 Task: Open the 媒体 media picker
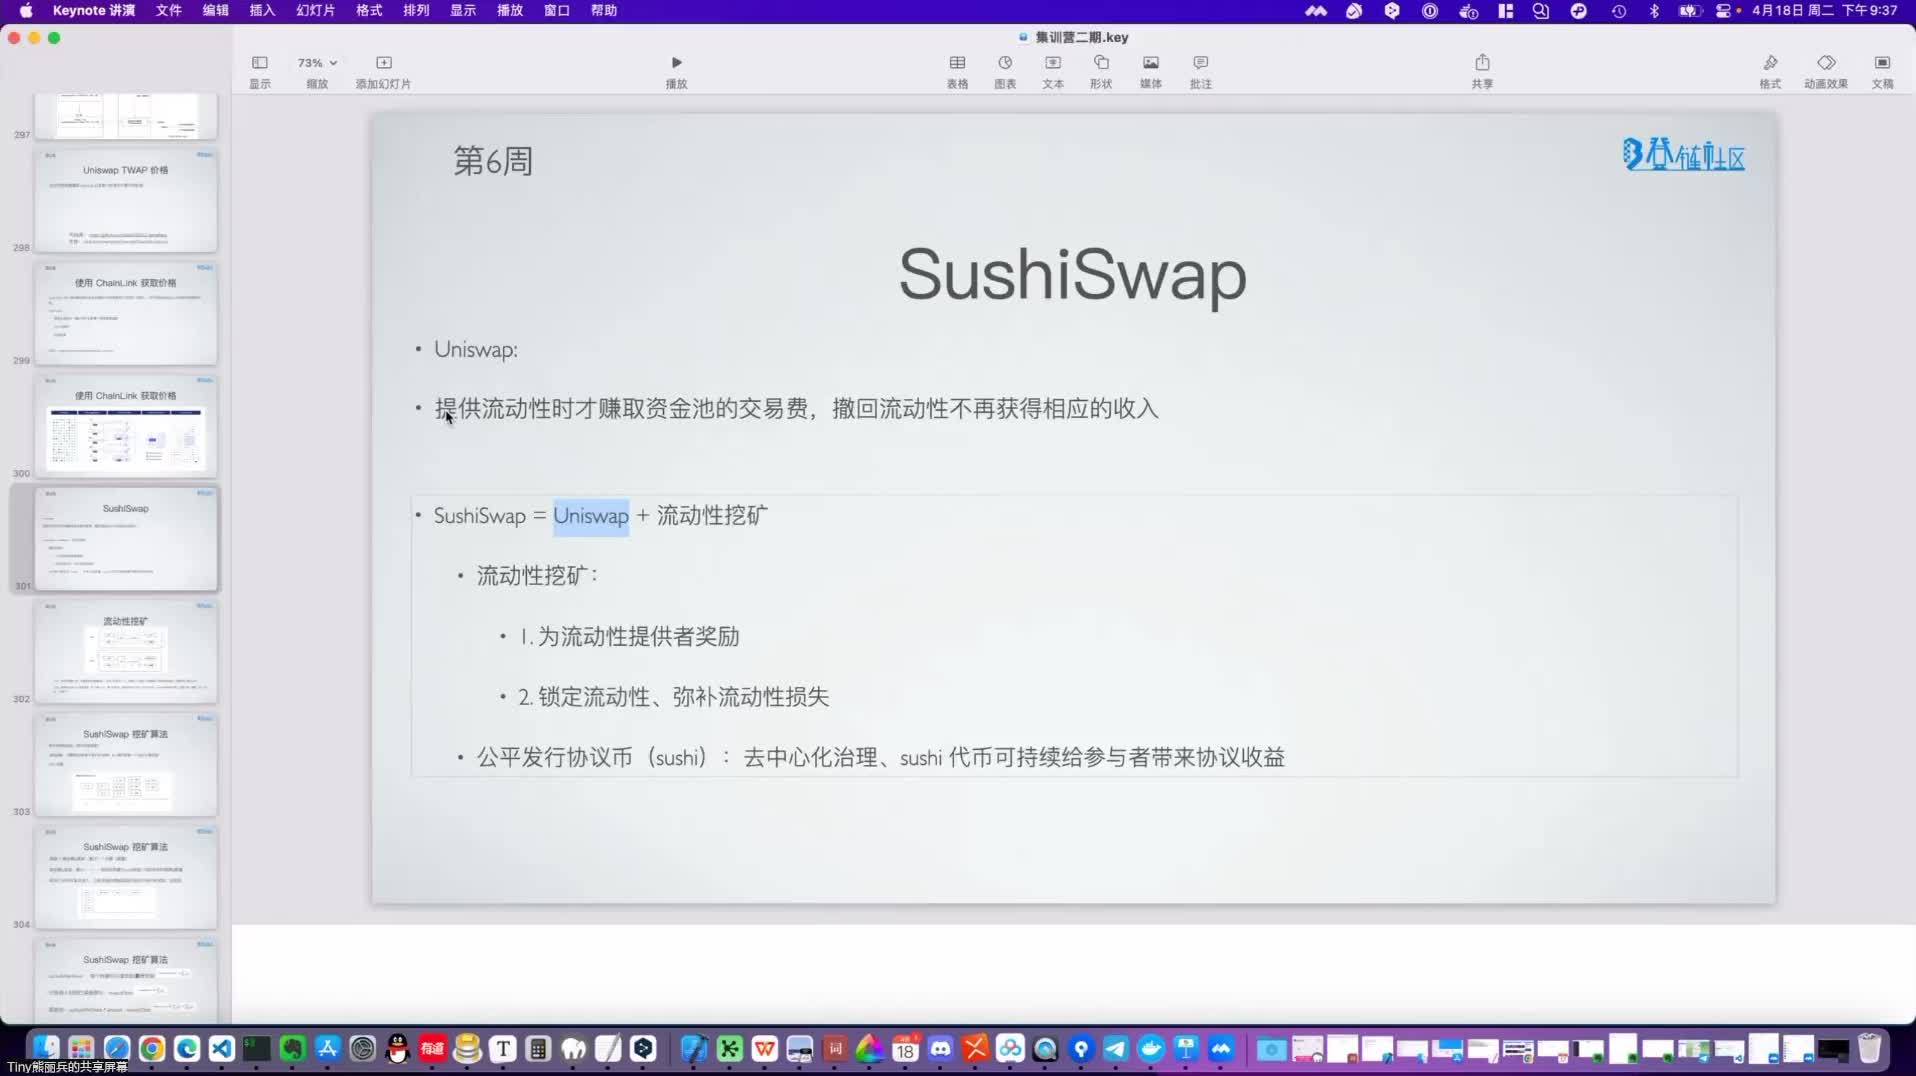point(1151,71)
